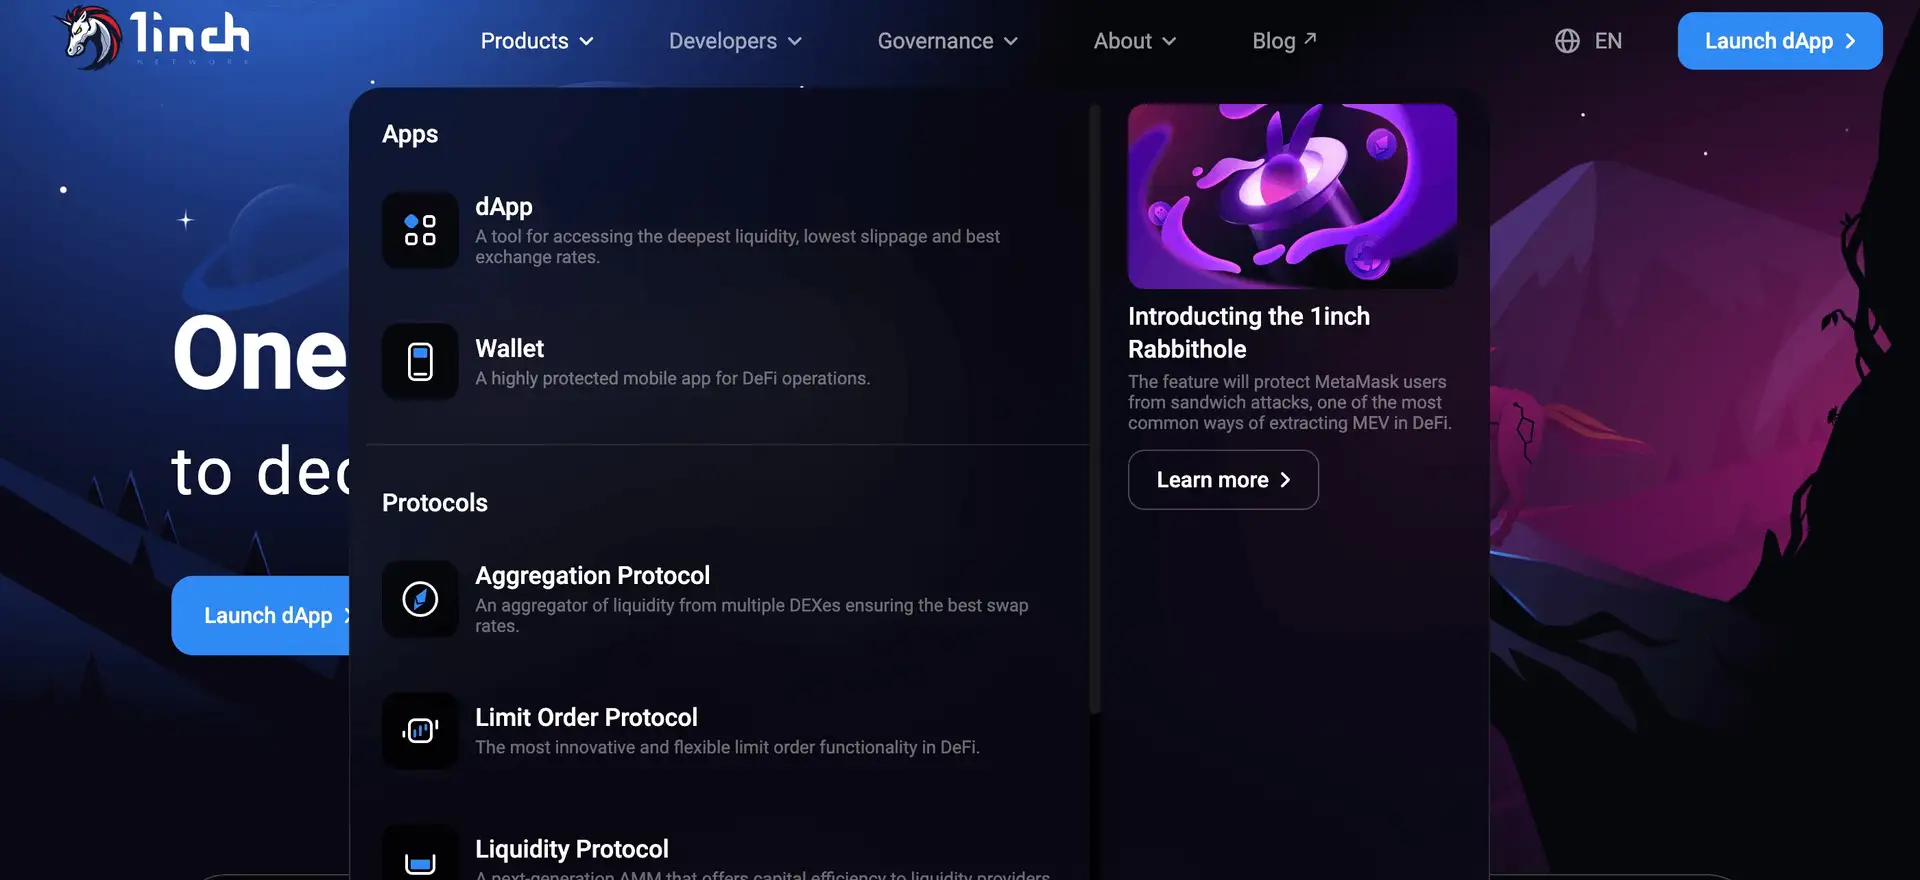This screenshot has height=880, width=1920.
Task: Click the Limit Order Protocol icon
Action: [x=420, y=731]
